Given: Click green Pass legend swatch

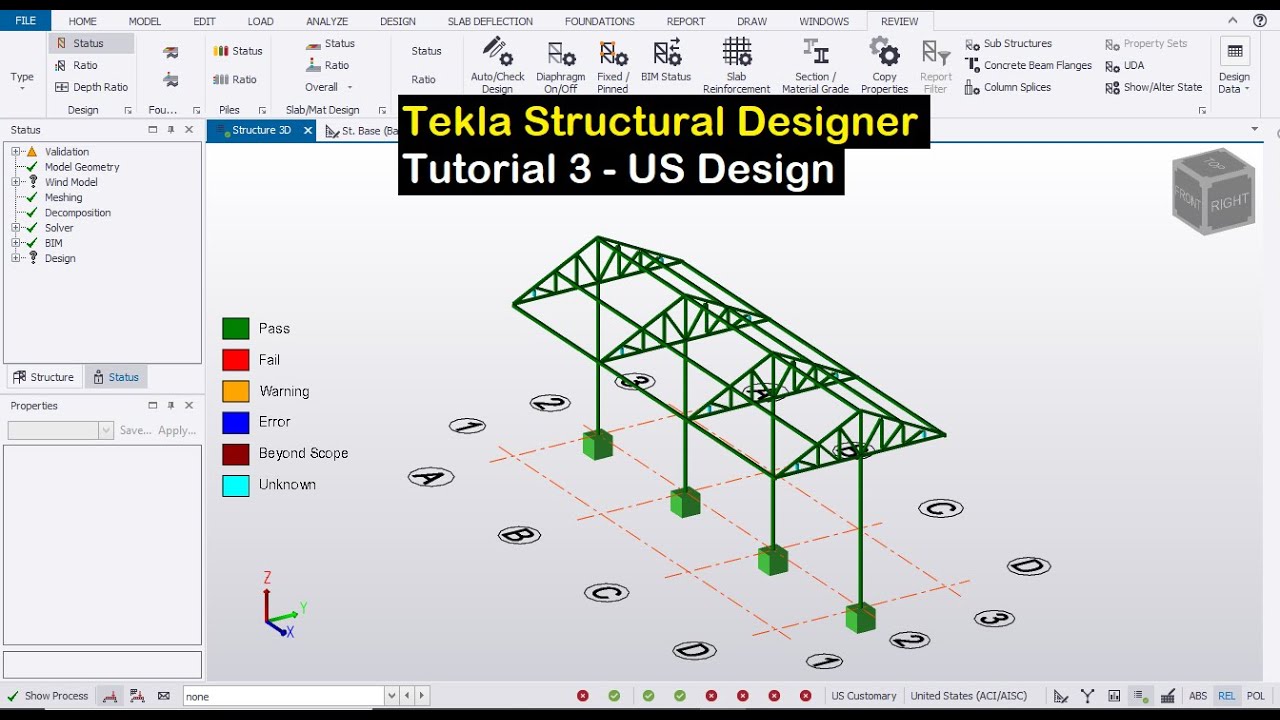Looking at the screenshot, I should (236, 328).
